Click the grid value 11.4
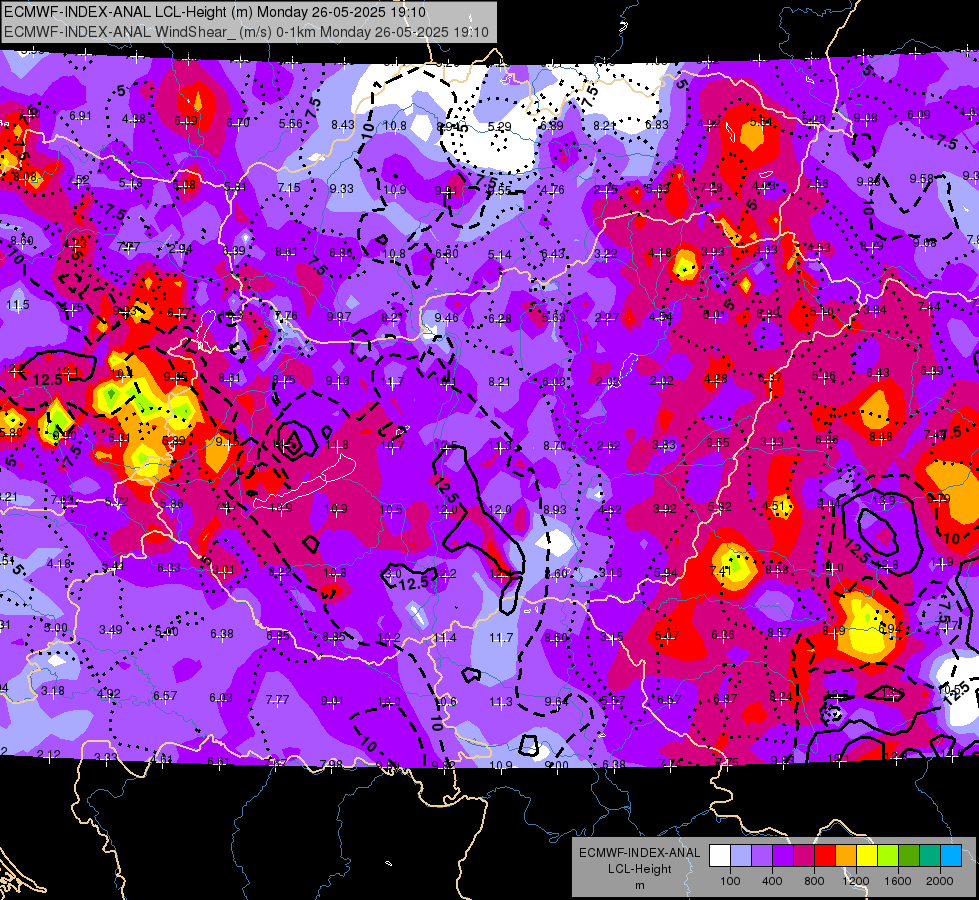The width and height of the screenshot is (979, 900). point(445,638)
